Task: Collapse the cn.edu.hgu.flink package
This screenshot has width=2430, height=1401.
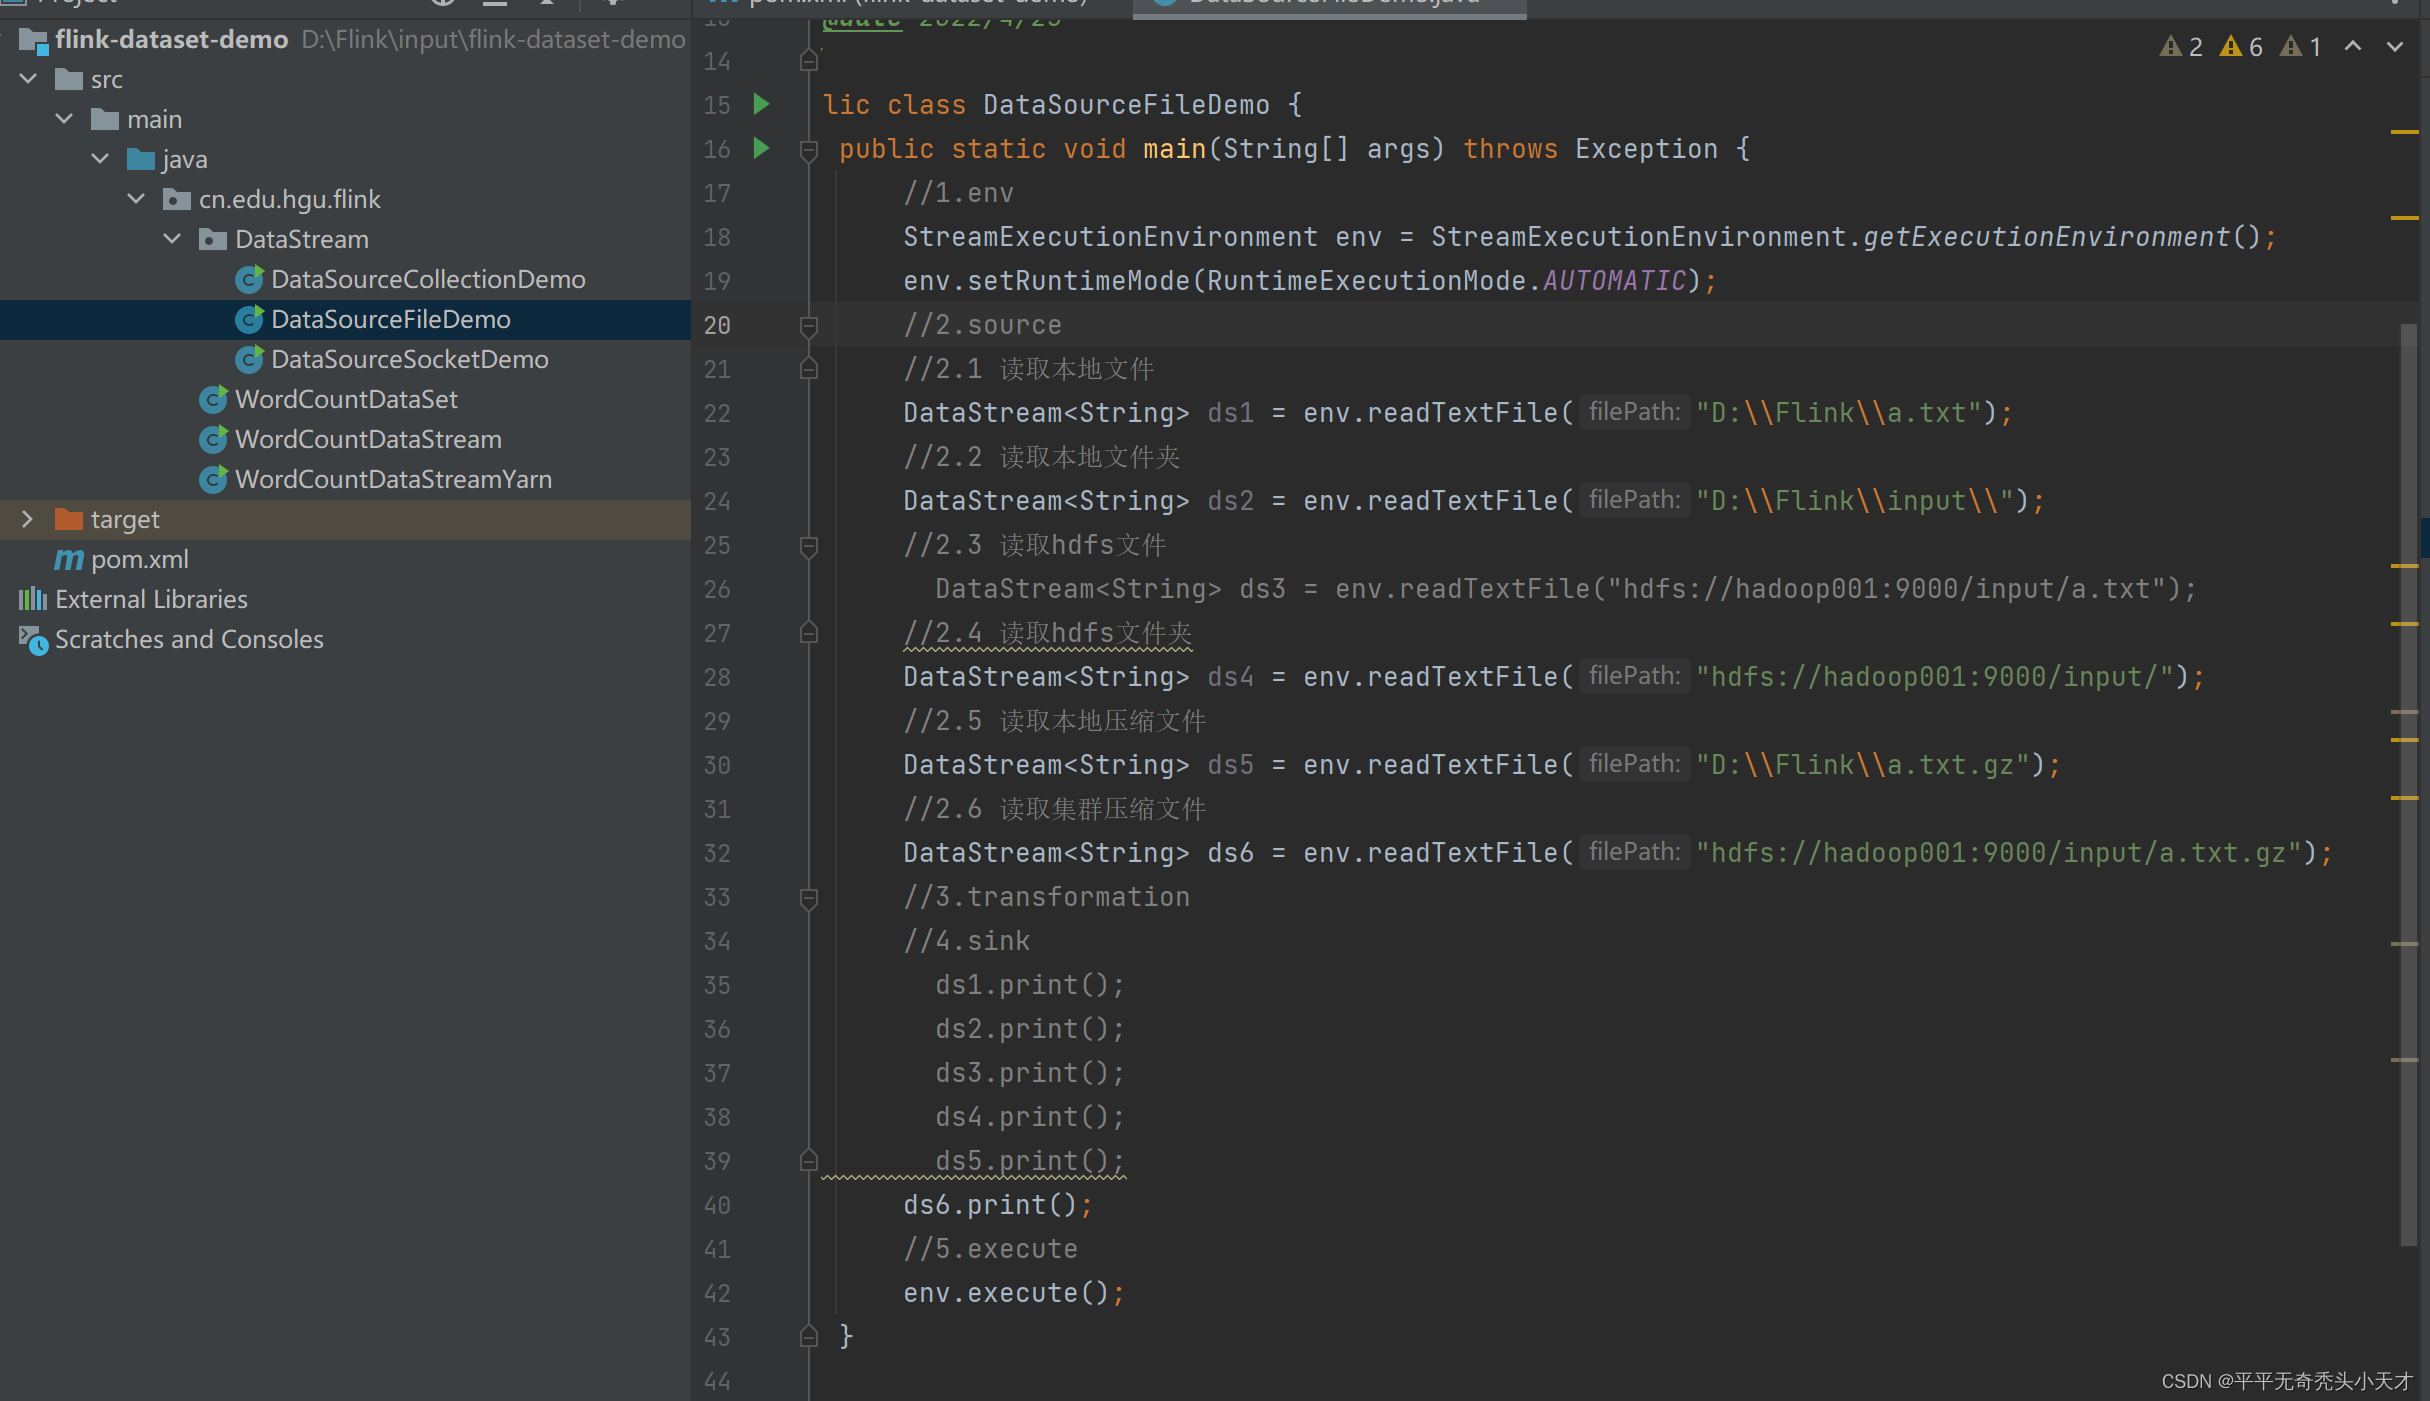Action: (136, 199)
